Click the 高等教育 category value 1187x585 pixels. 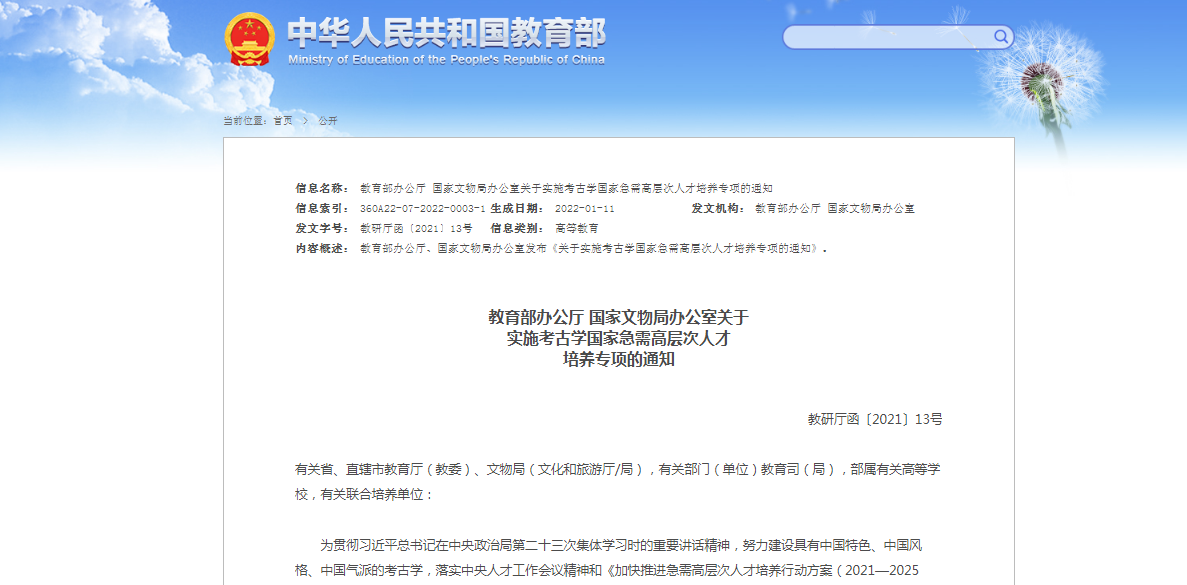click(577, 228)
